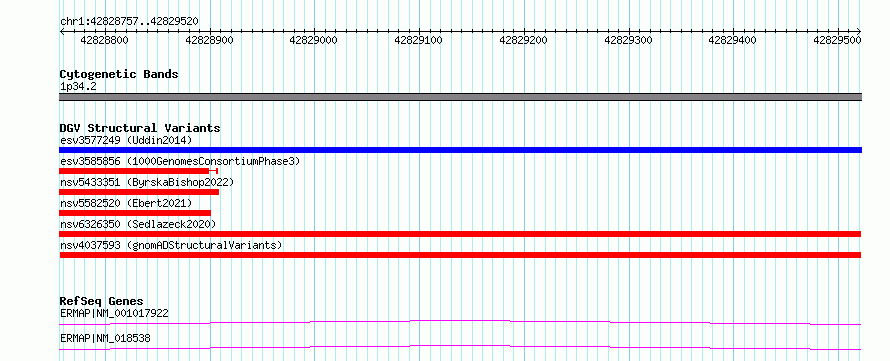890x361 pixels.
Task: Click ruler position label 42829300
Action: pos(628,40)
